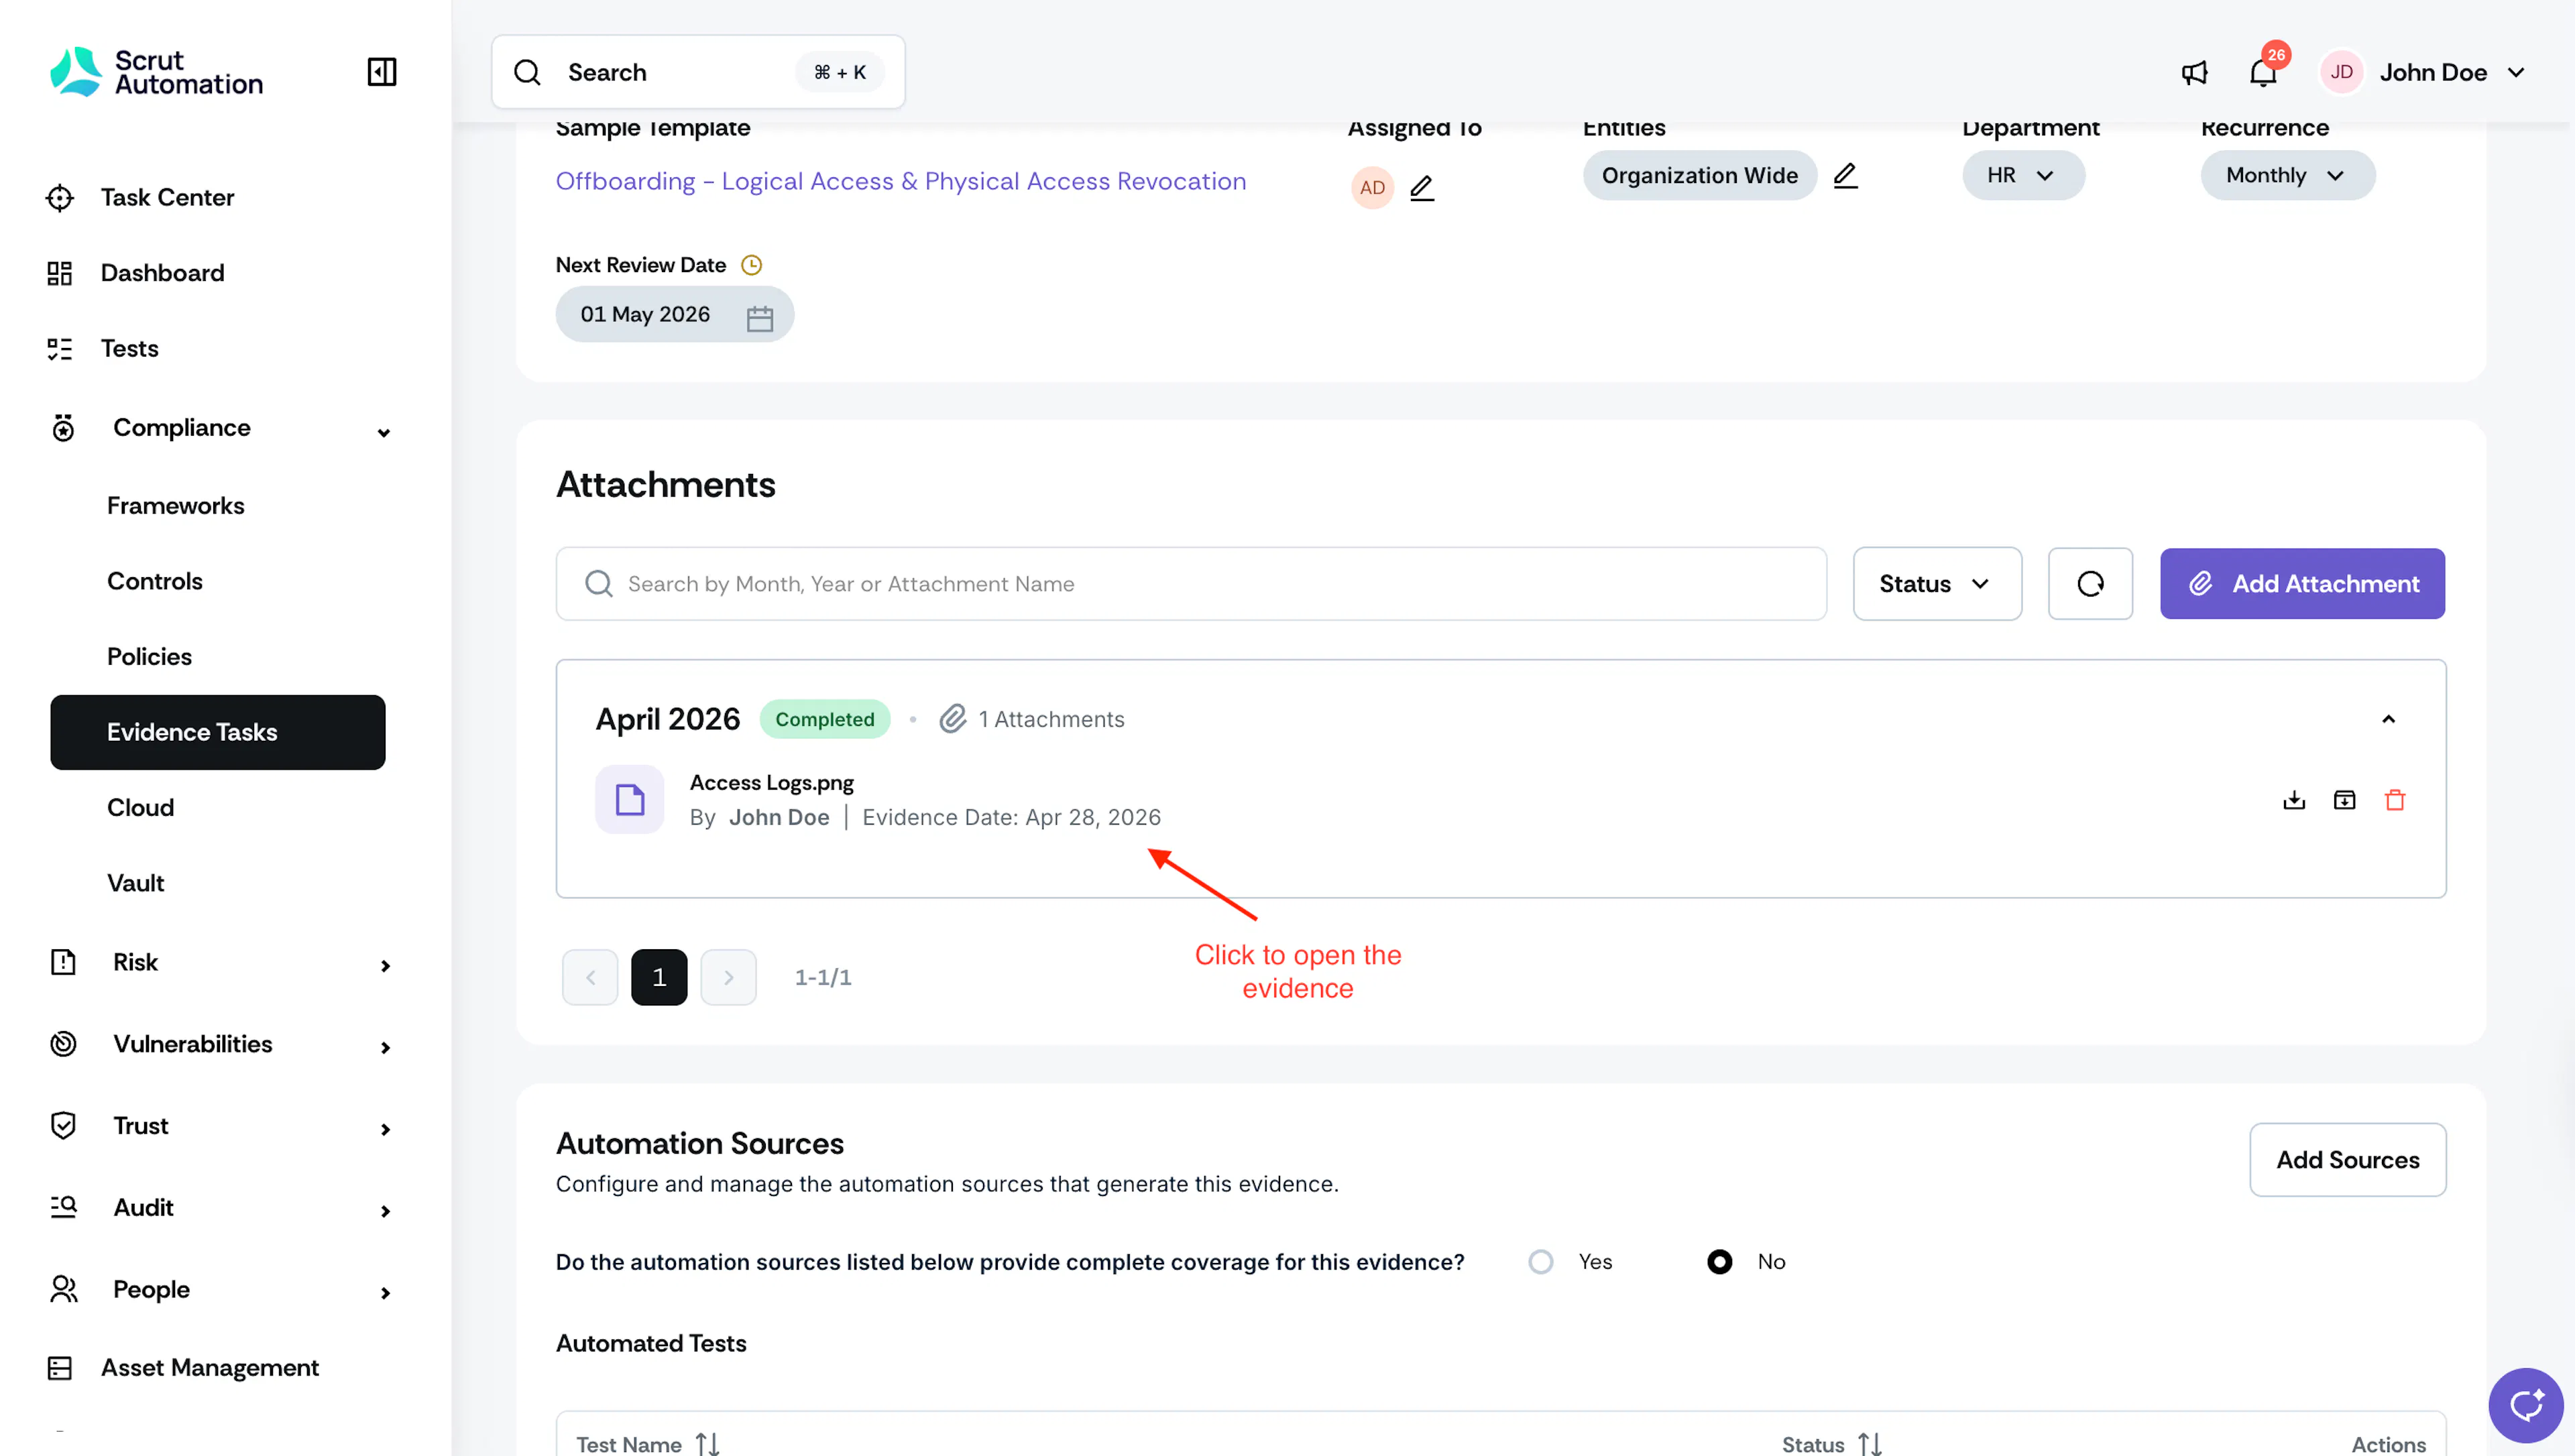
Task: Select Yes for complete coverage
Action: (1541, 1262)
